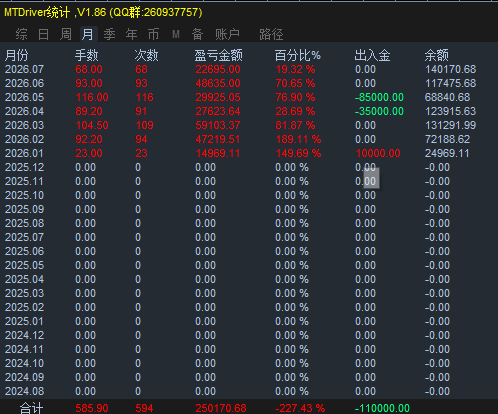This screenshot has height=414, width=498.
Task: Click total trade count 594
Action: point(144,408)
